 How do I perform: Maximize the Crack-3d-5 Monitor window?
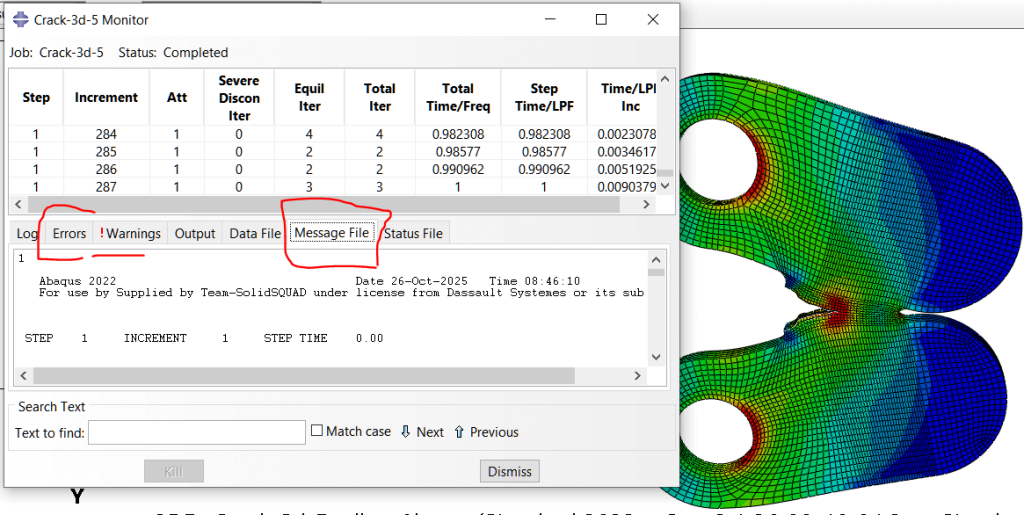(601, 20)
